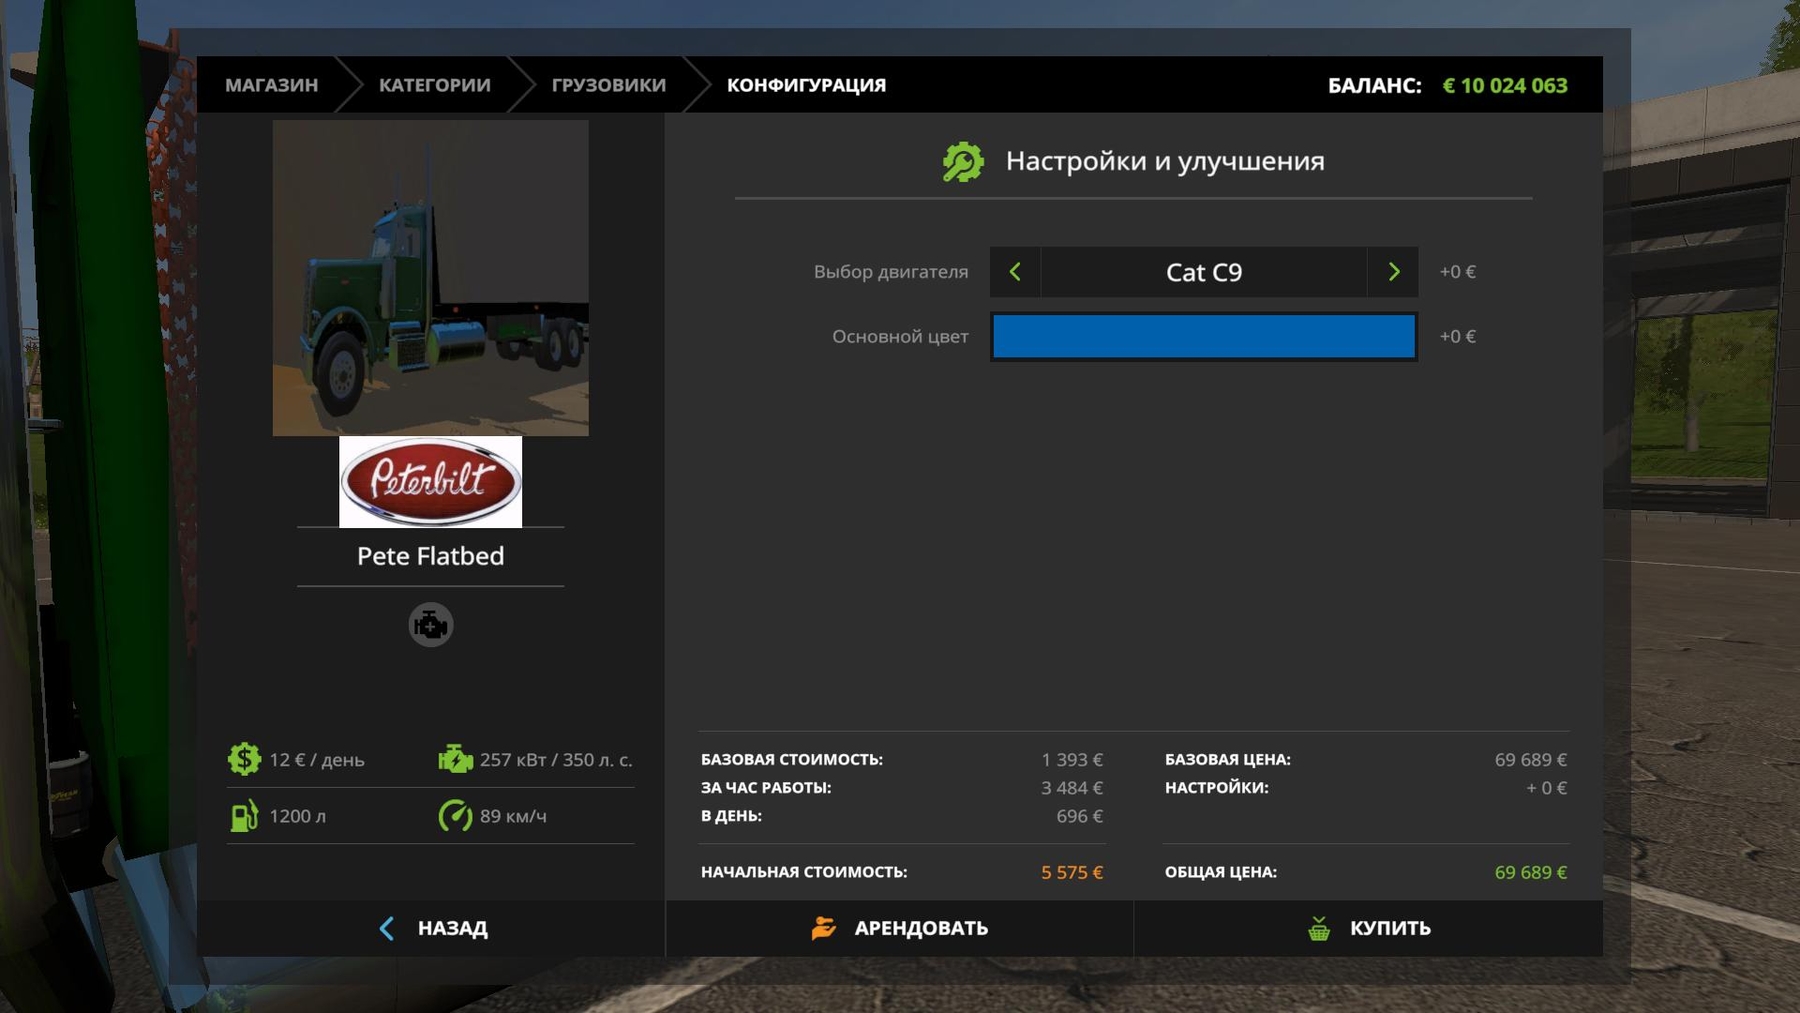Select the Конфигурация breadcrumb tab
The image size is (1800, 1013).
pos(806,85)
